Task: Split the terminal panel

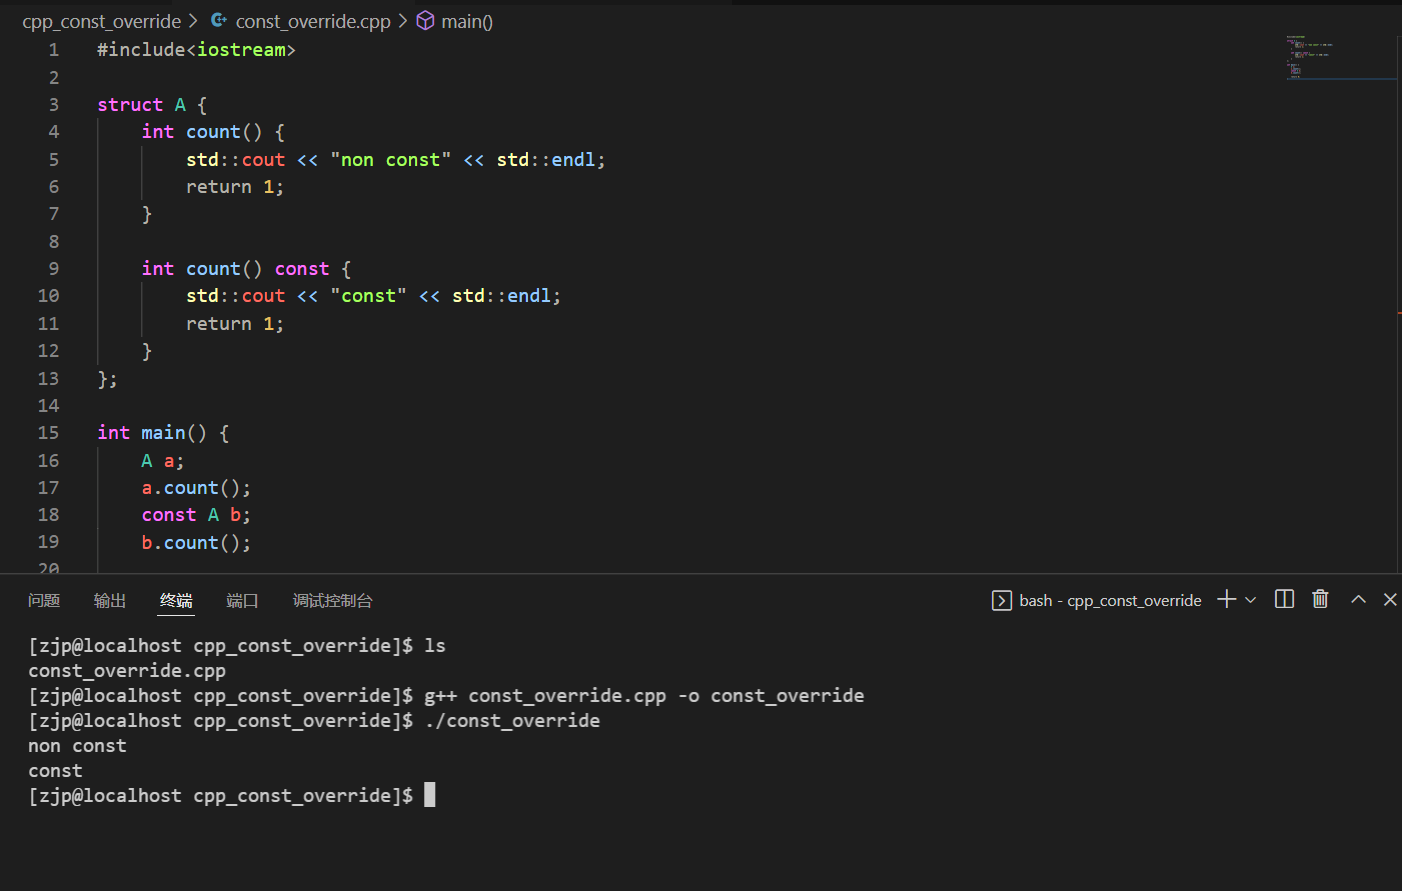Action: tap(1285, 599)
